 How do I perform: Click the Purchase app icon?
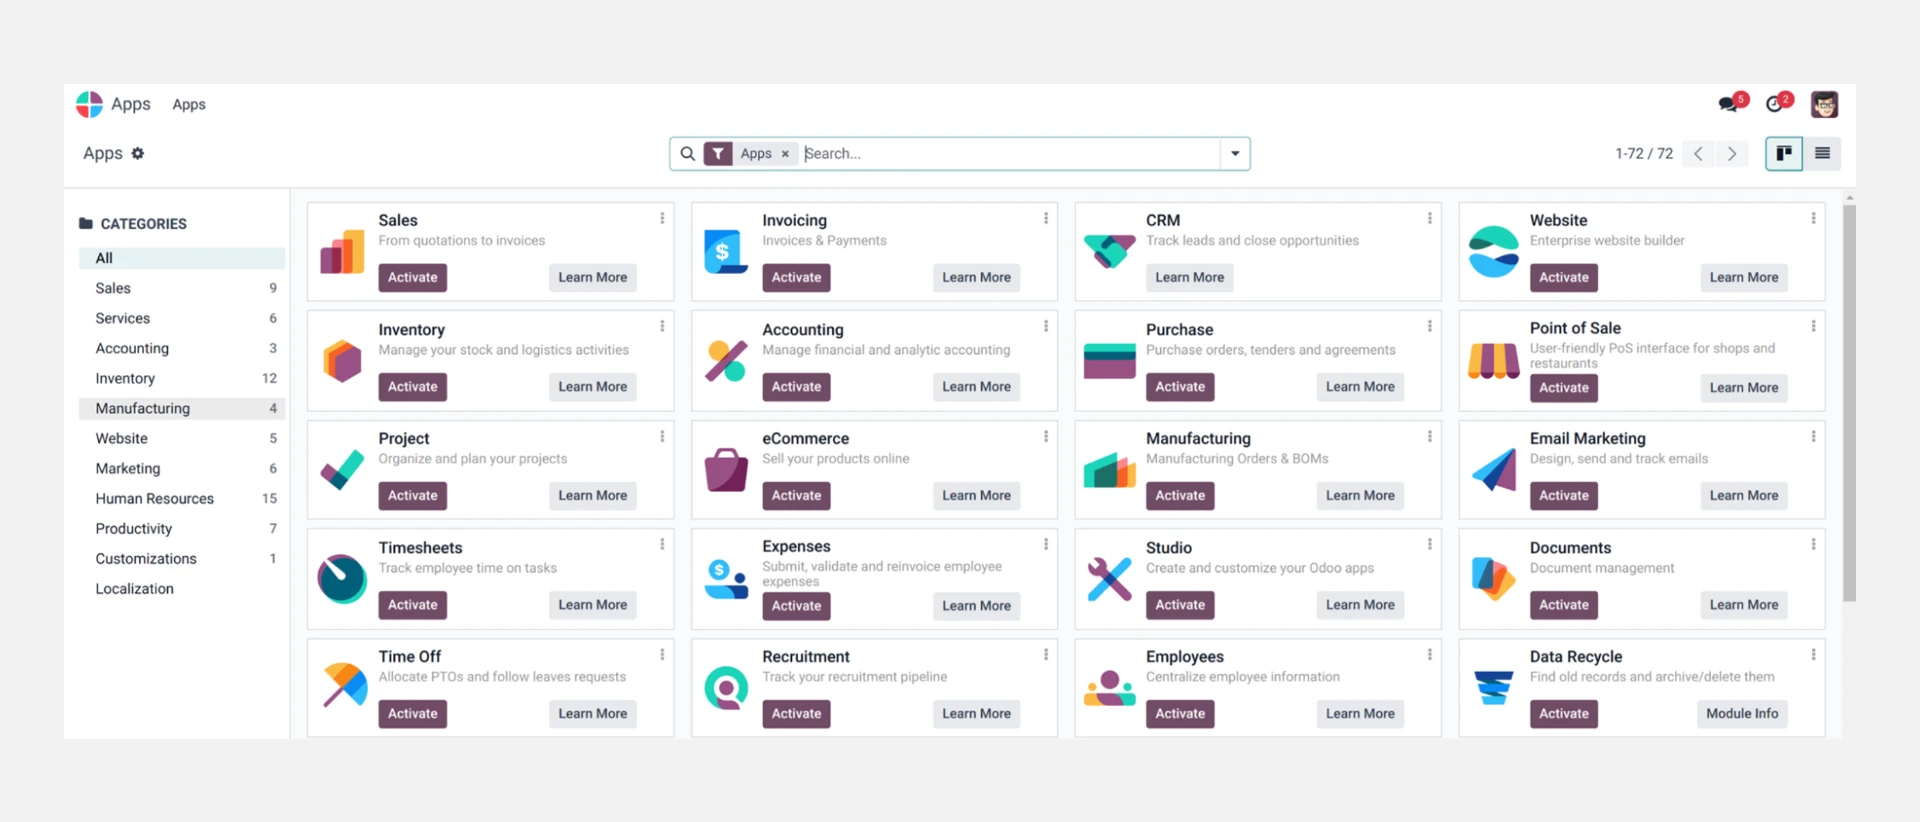(1110, 360)
